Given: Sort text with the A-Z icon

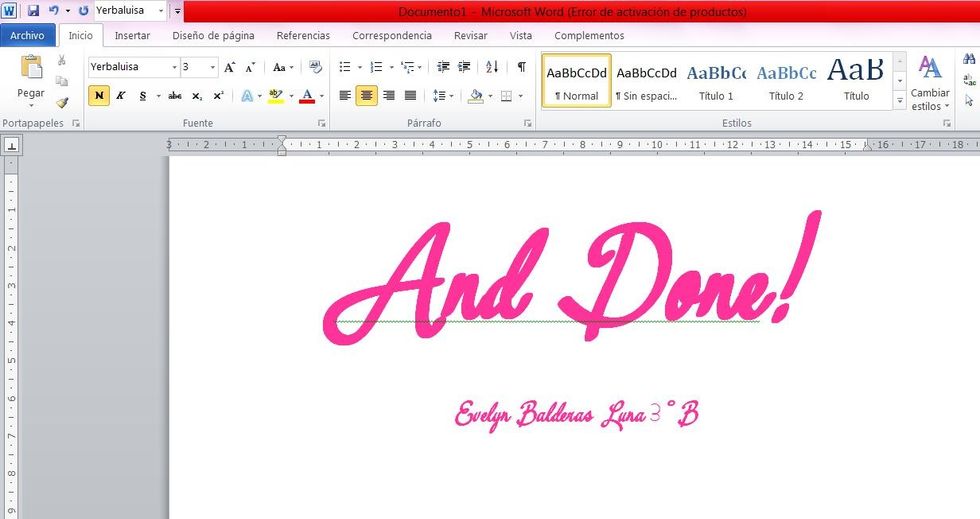Looking at the screenshot, I should click(492, 67).
